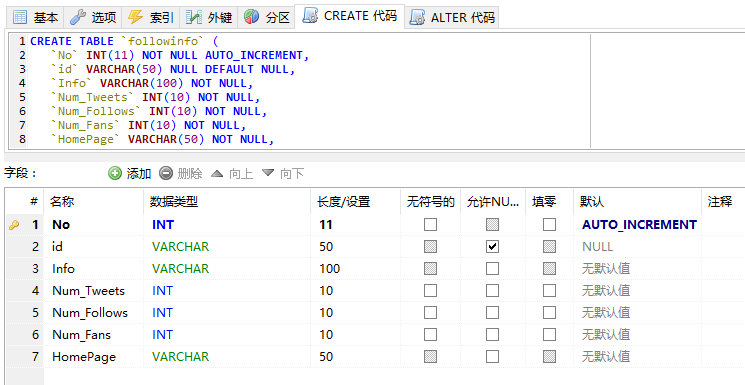Click the 基本 tab table icon

pos(19,18)
